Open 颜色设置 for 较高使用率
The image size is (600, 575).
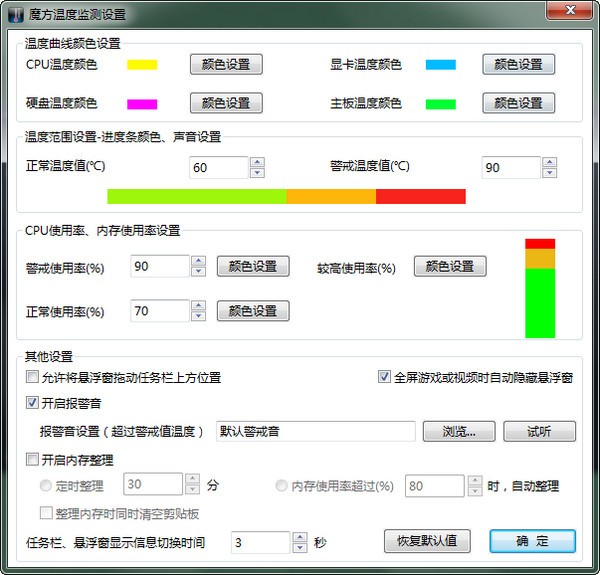tap(450, 266)
